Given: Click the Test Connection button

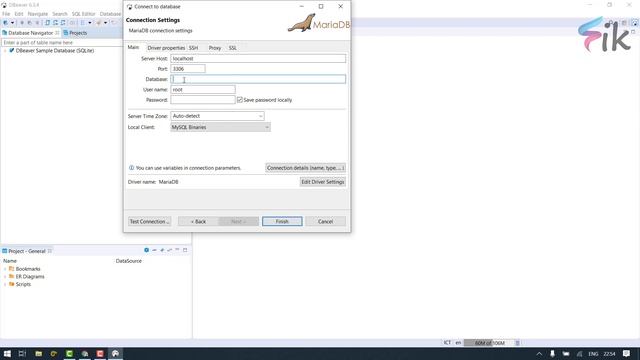Looking at the screenshot, I should point(149,221).
